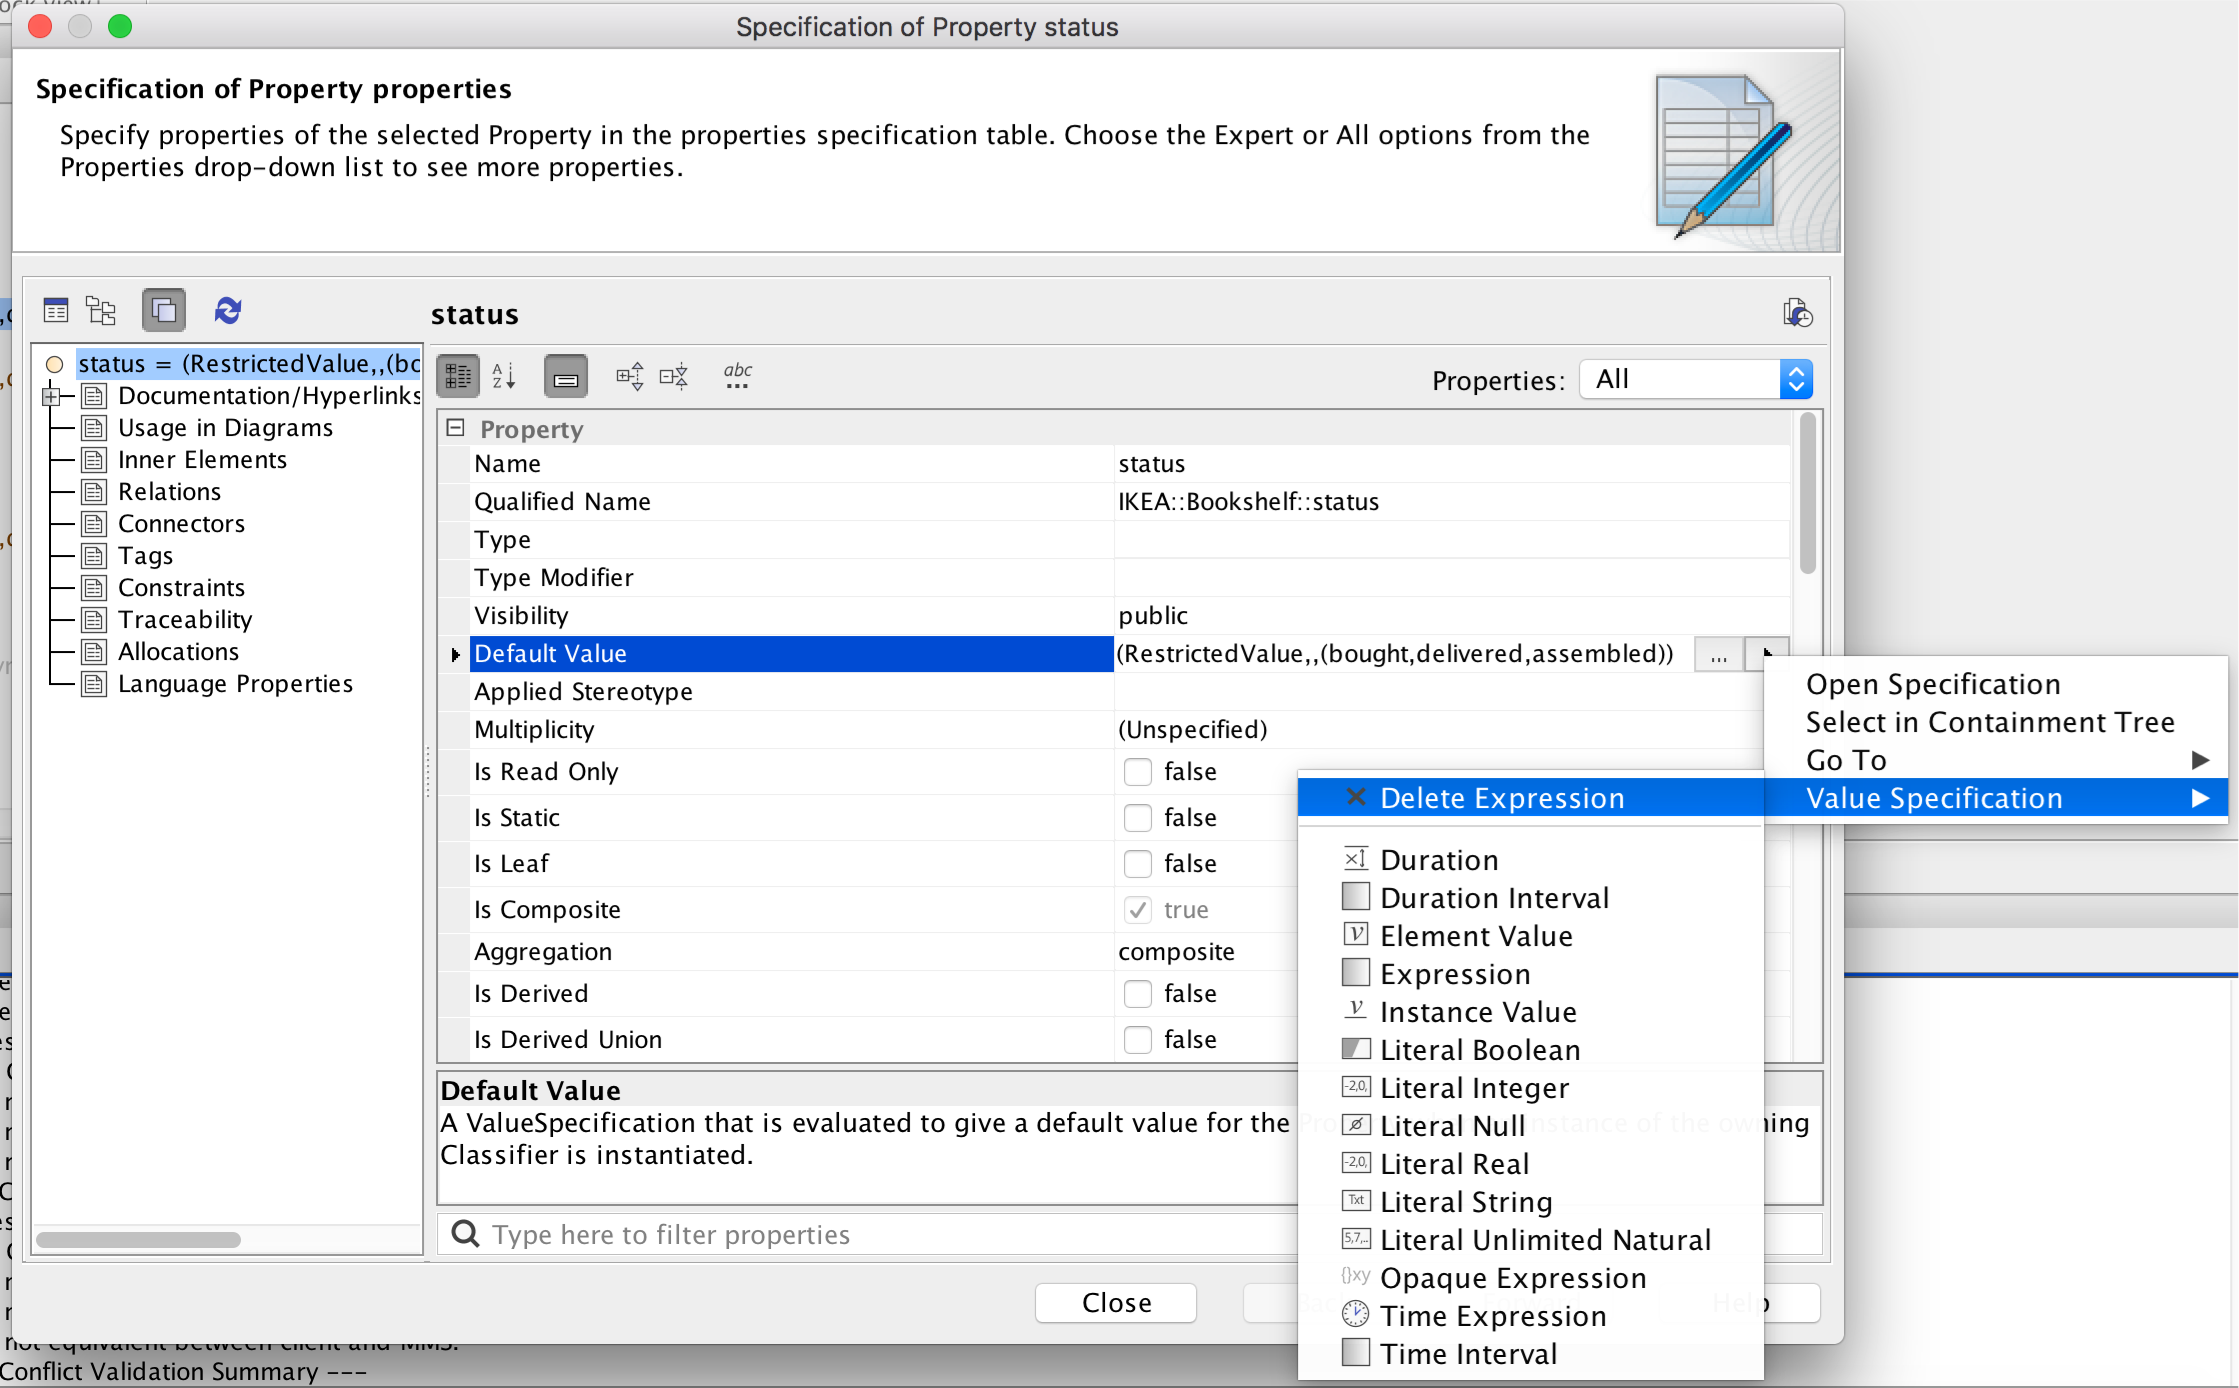Viewport: 2239px width, 1388px height.
Task: Collapse the Property category group
Action: pyautogui.click(x=456, y=428)
